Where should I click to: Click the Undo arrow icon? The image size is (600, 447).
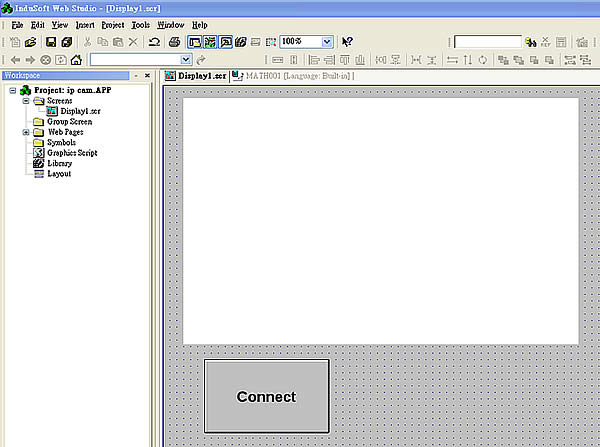click(x=154, y=42)
